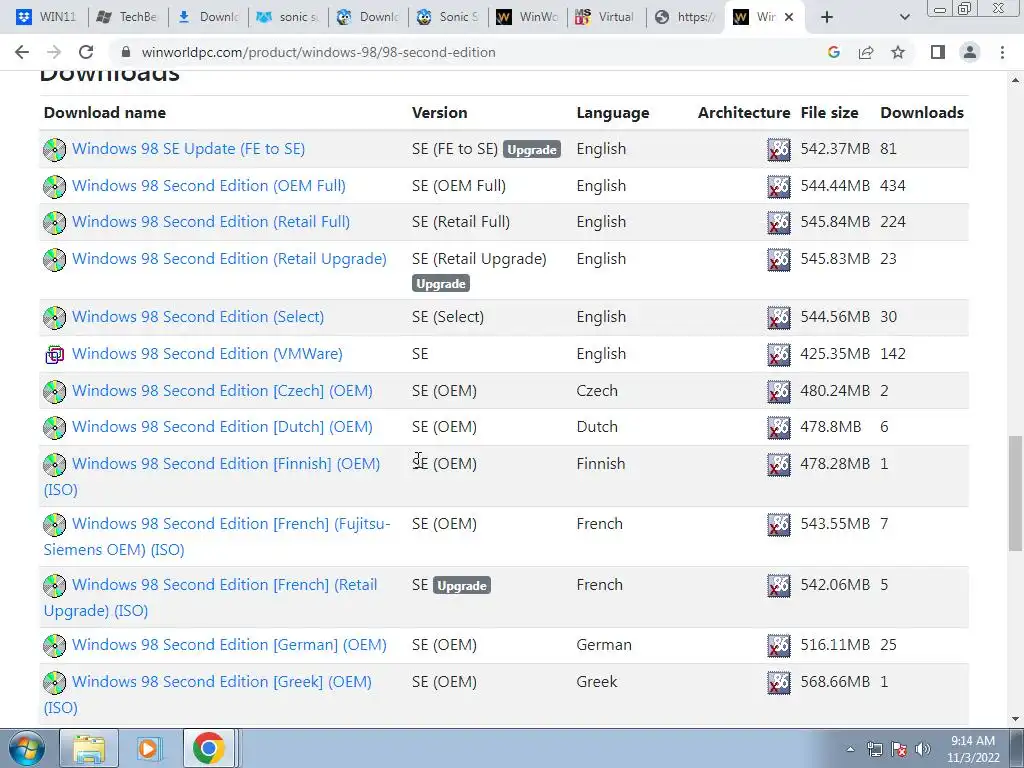Screen dimensions: 1024x768
Task: Click the Upgrade badge in French Retail row
Action: 462,586
